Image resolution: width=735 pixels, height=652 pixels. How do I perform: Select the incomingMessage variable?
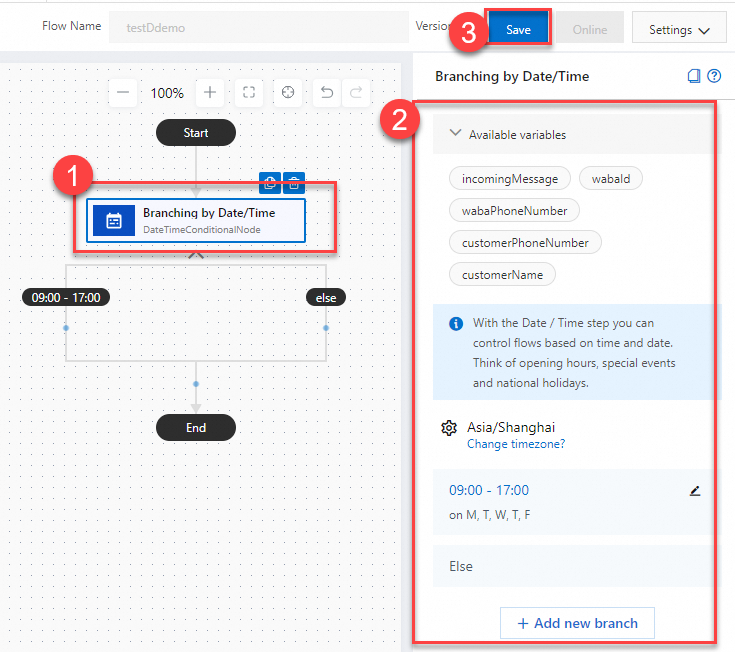point(510,179)
